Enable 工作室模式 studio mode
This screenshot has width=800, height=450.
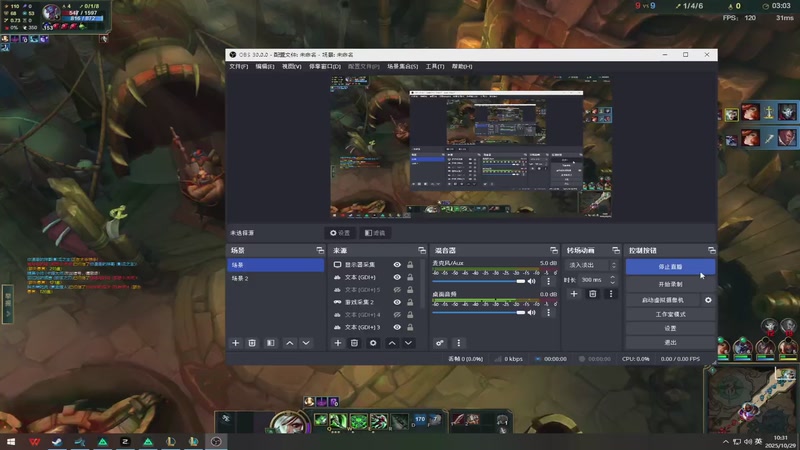tap(670, 314)
